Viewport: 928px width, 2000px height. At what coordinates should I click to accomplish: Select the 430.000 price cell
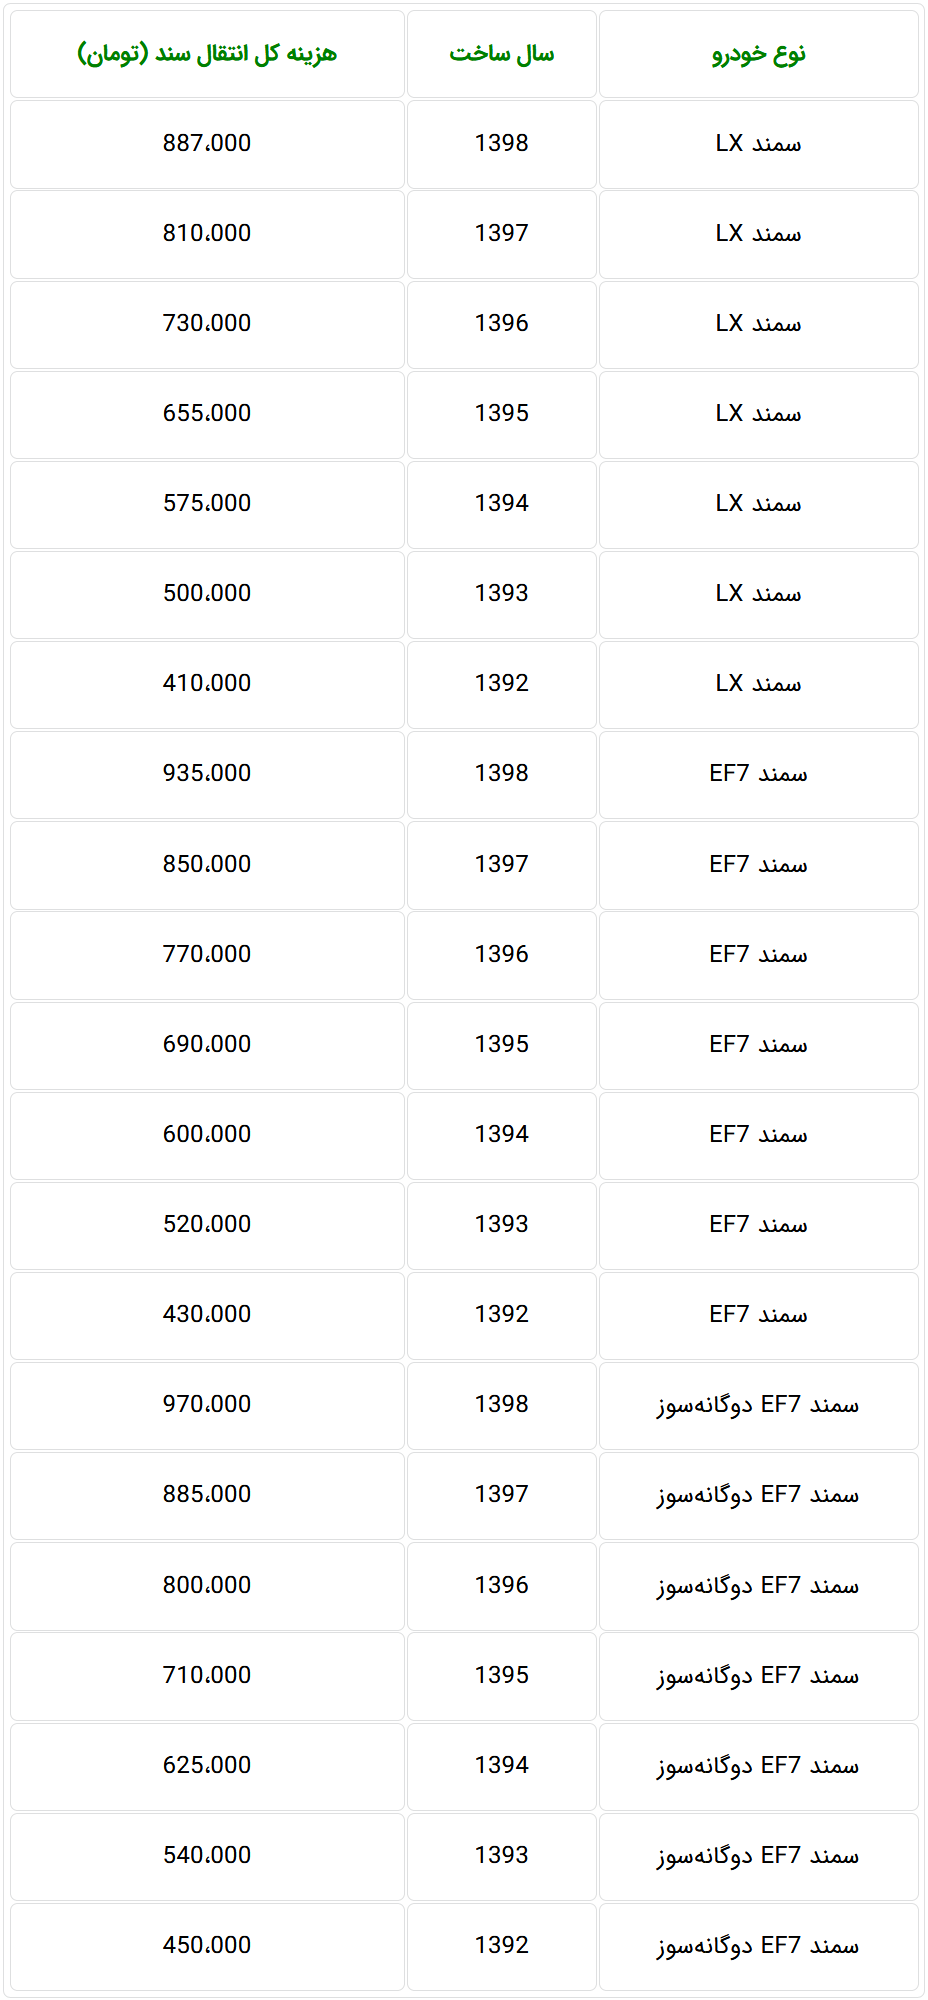pos(207,1314)
